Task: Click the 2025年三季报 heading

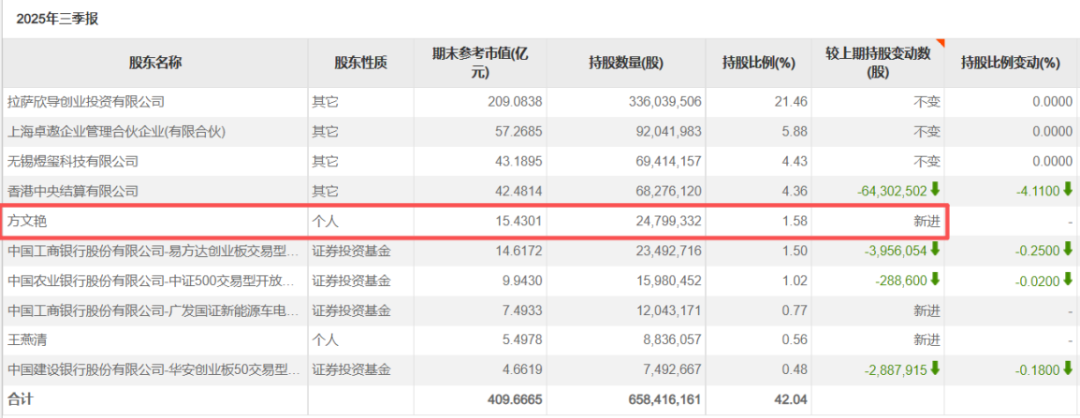Action: 58,19
